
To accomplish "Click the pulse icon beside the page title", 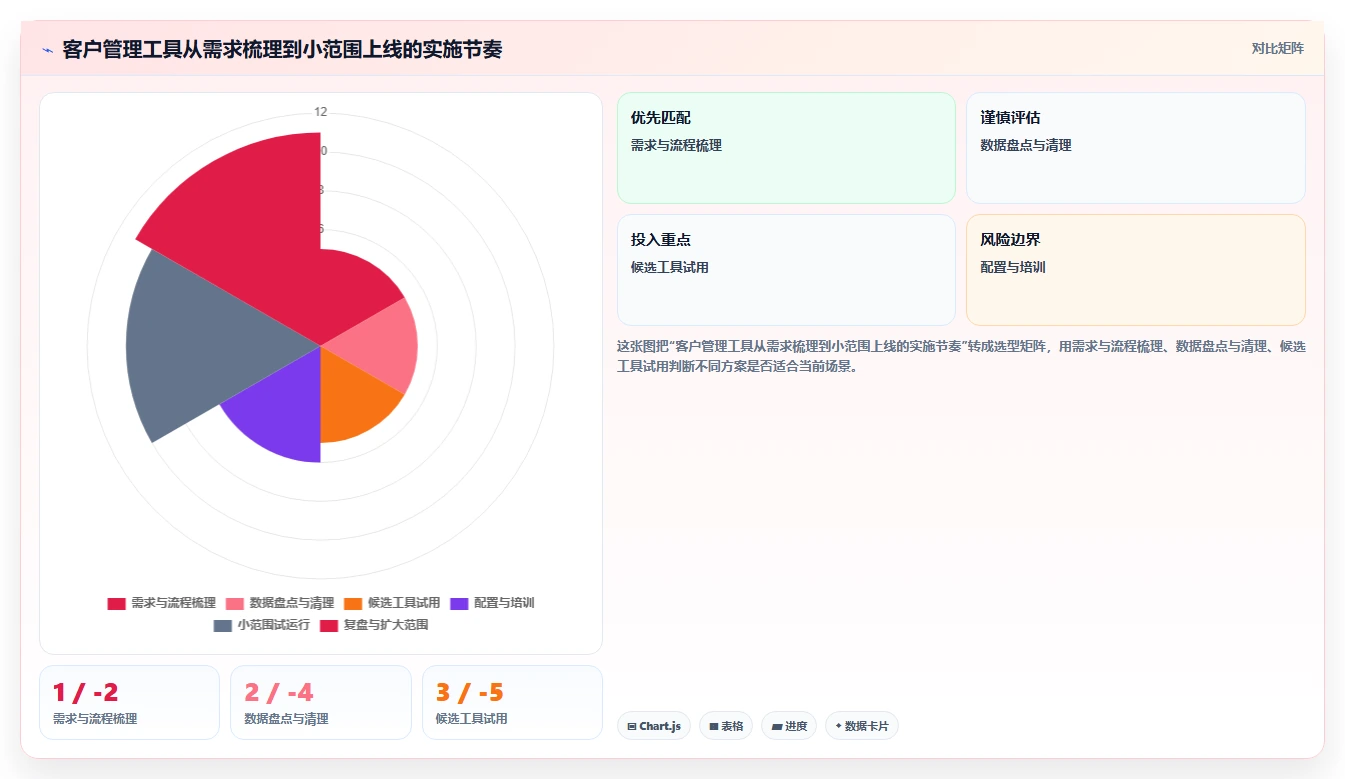I will (48, 49).
